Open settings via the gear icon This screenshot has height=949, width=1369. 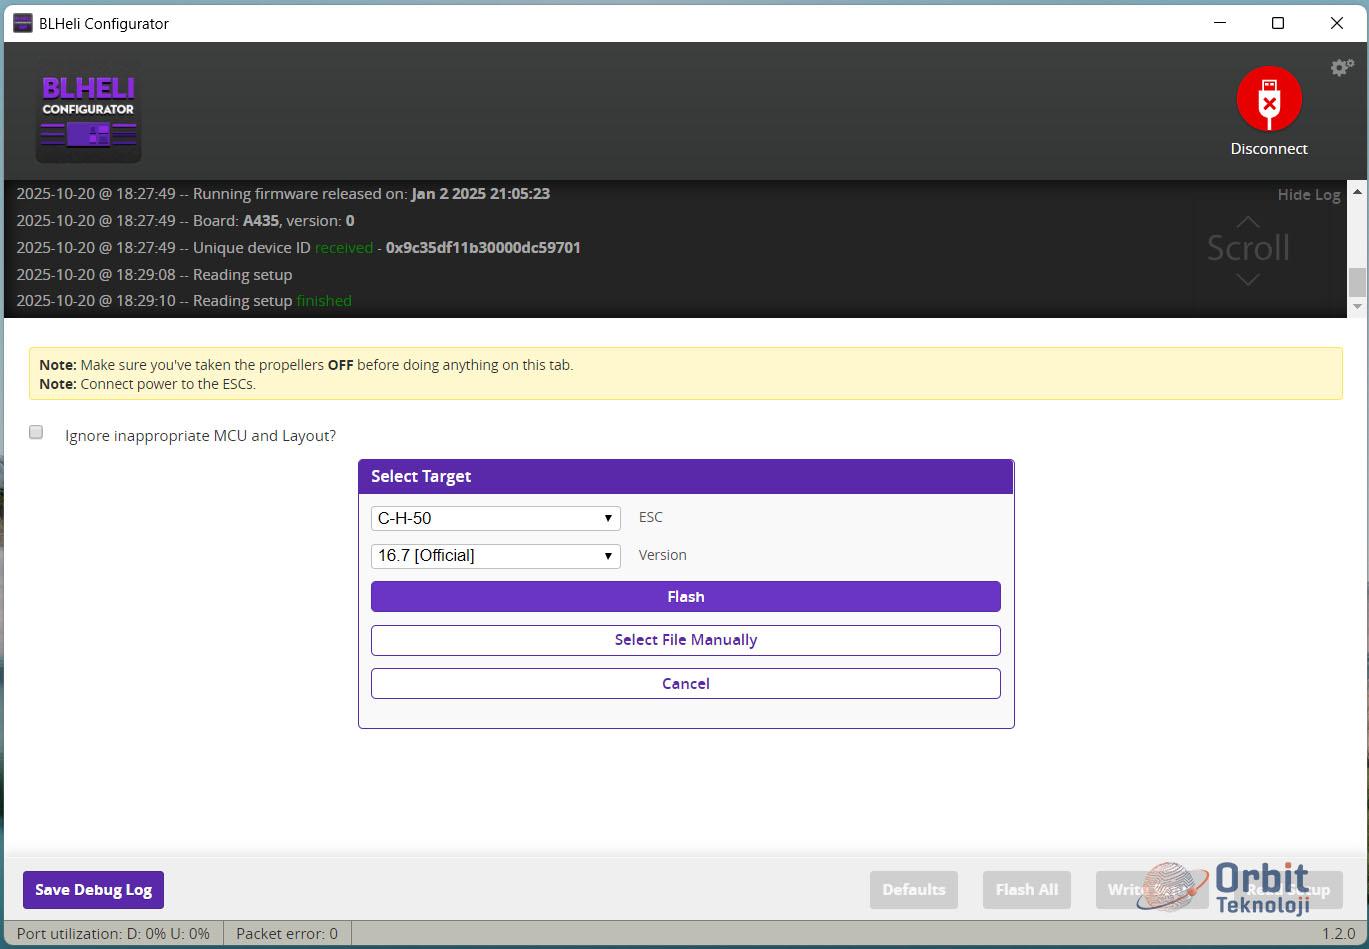(x=1341, y=67)
